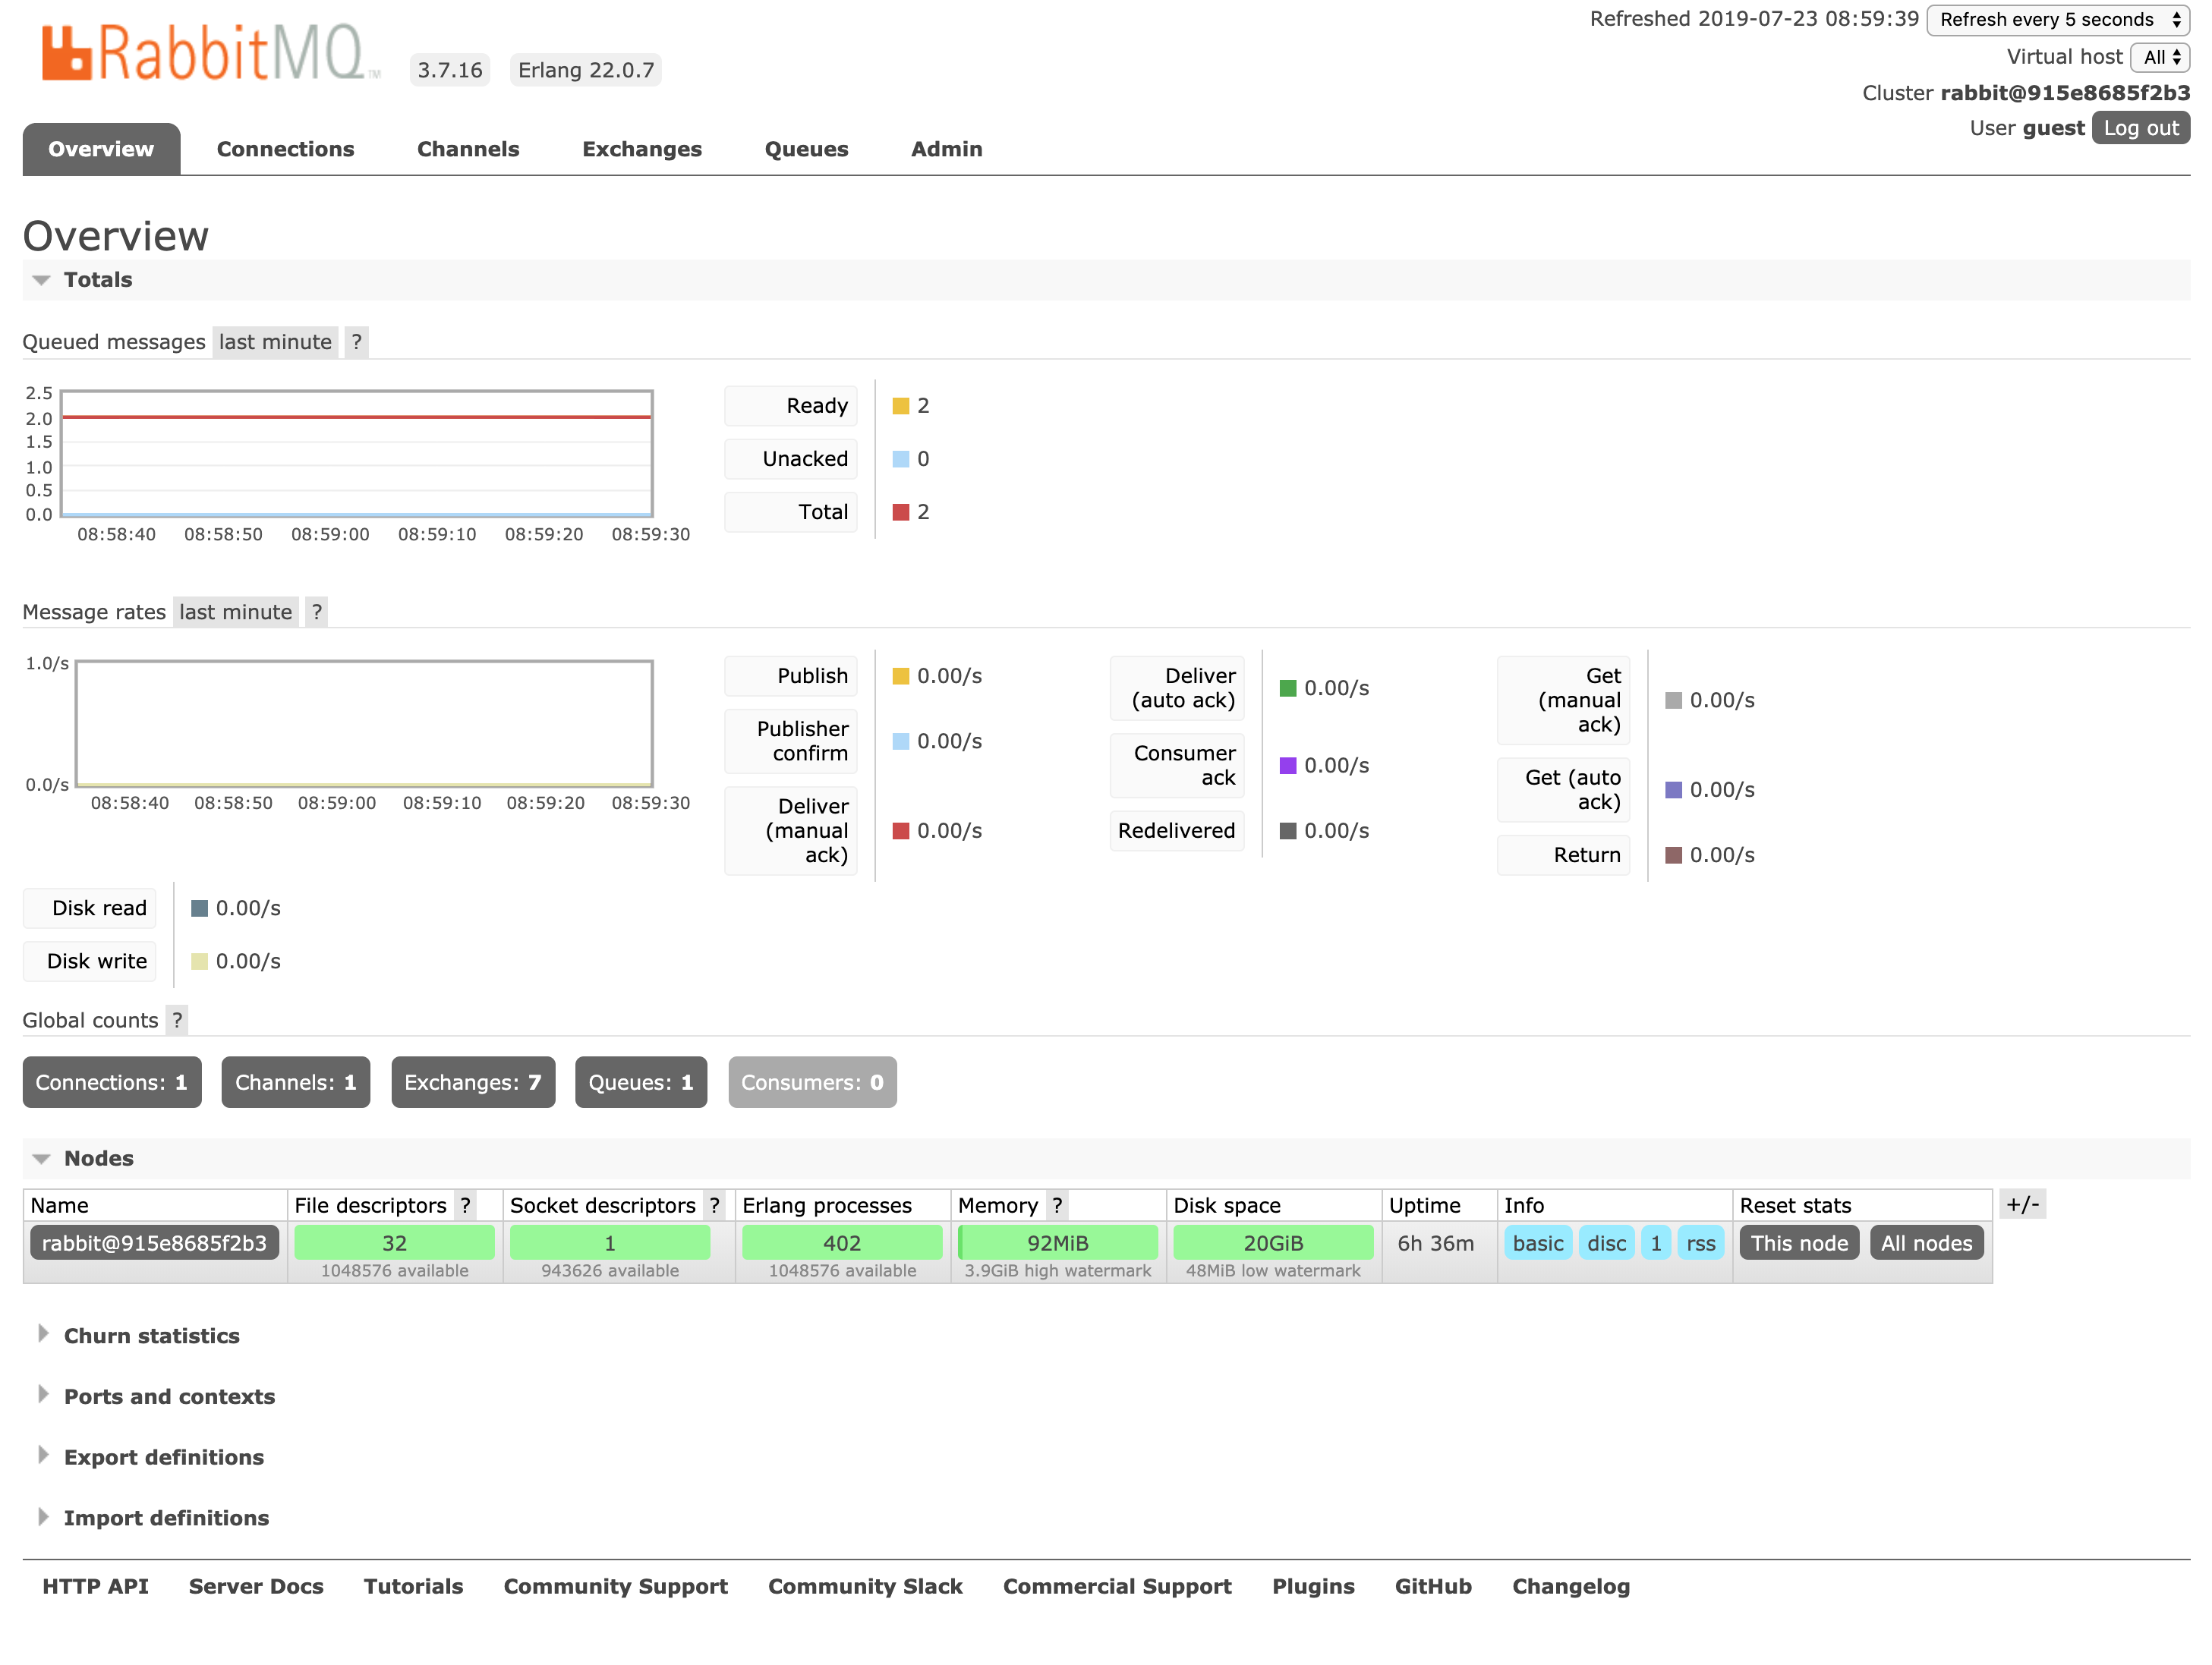The height and width of the screenshot is (1665, 2212).
Task: Click the Message rates chart
Action: pos(364,723)
